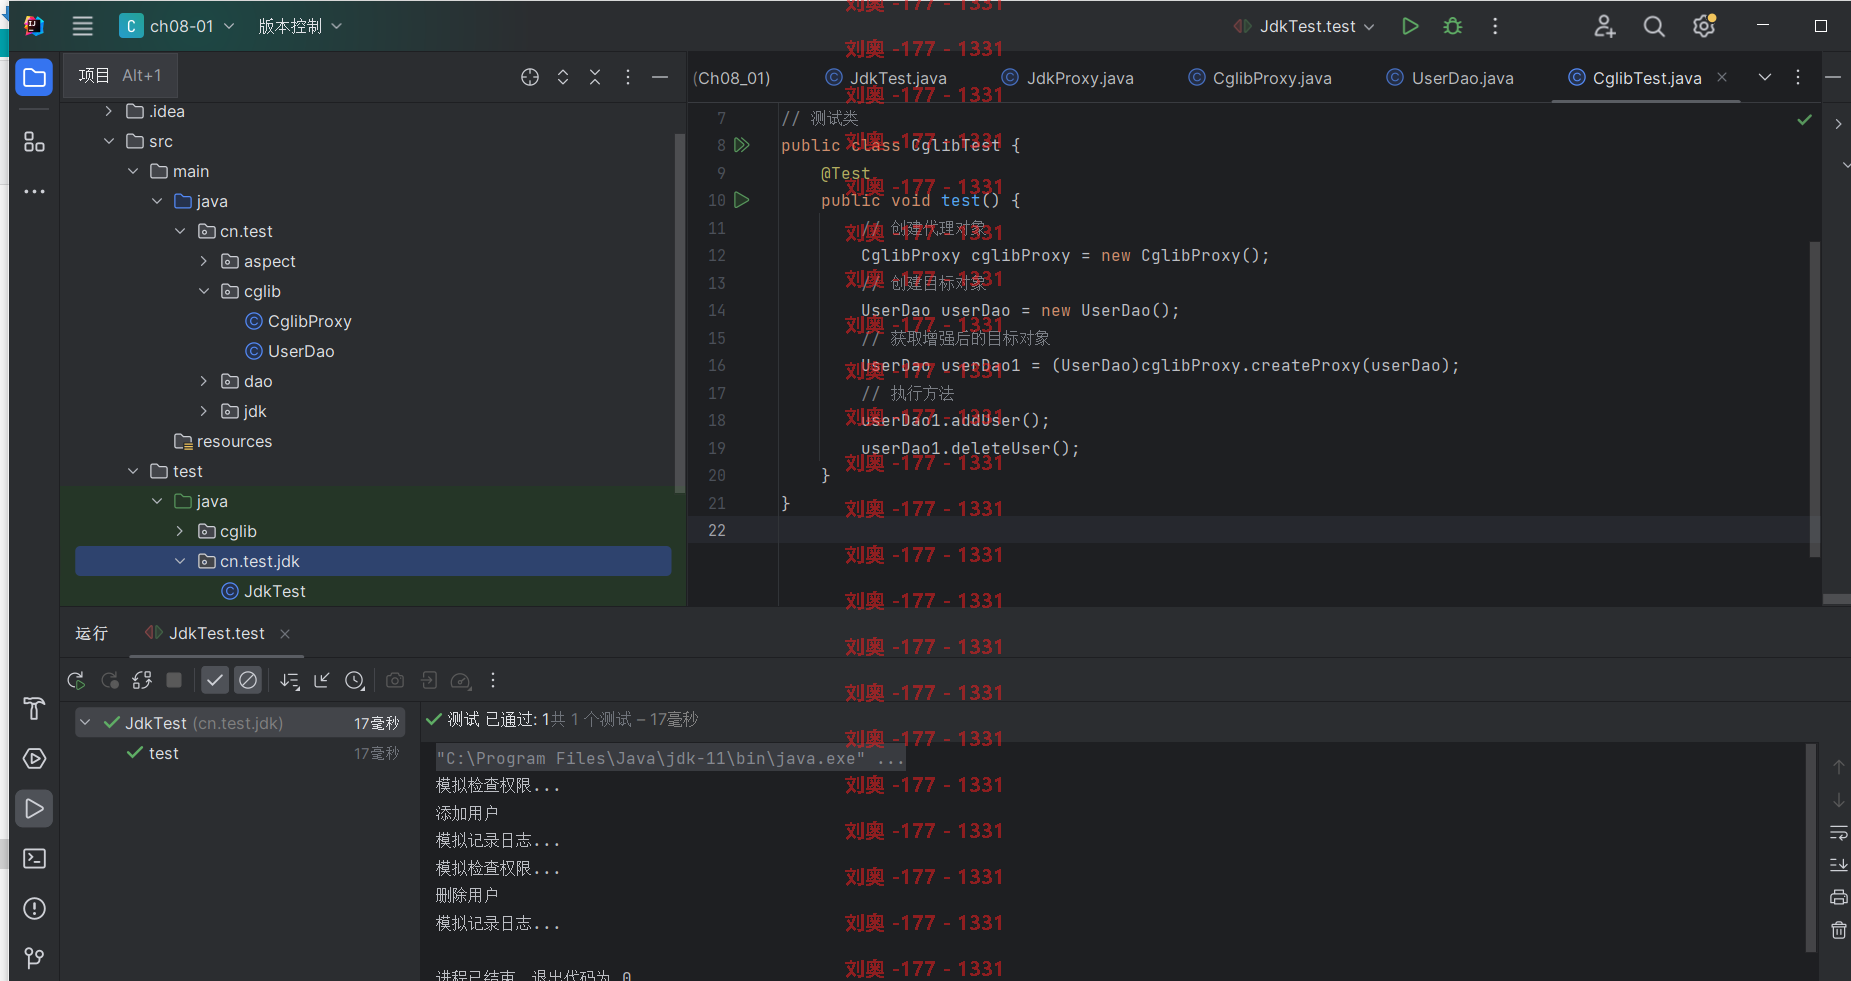Viewport: 1851px width, 981px height.
Task: Open the main hamburger menu
Action: tap(83, 26)
